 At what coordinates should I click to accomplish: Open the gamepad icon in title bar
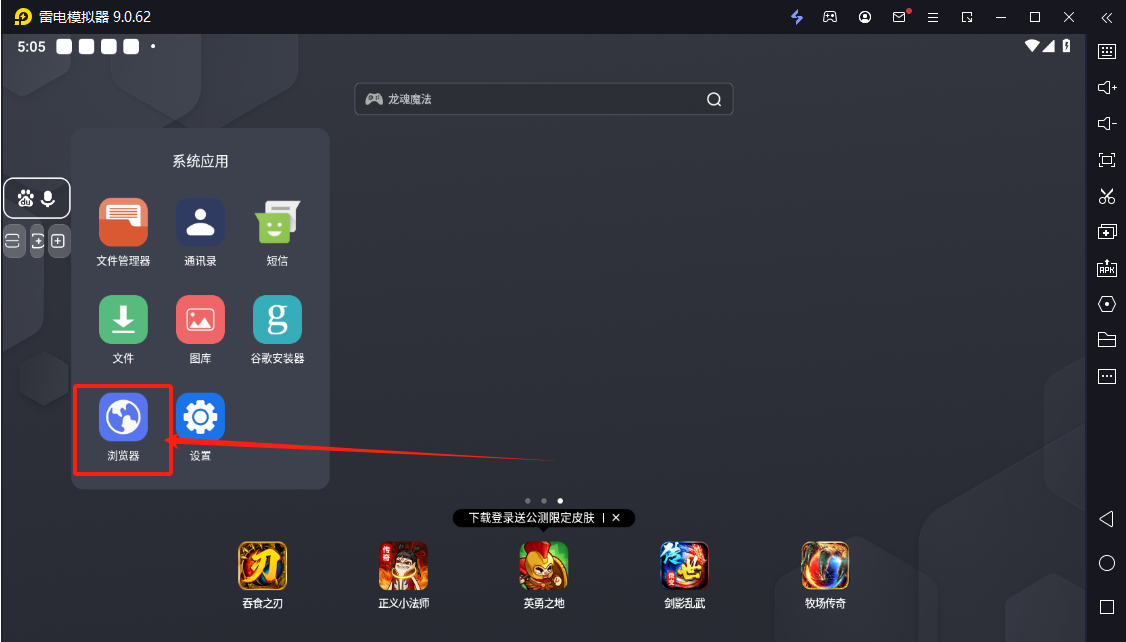tap(830, 17)
